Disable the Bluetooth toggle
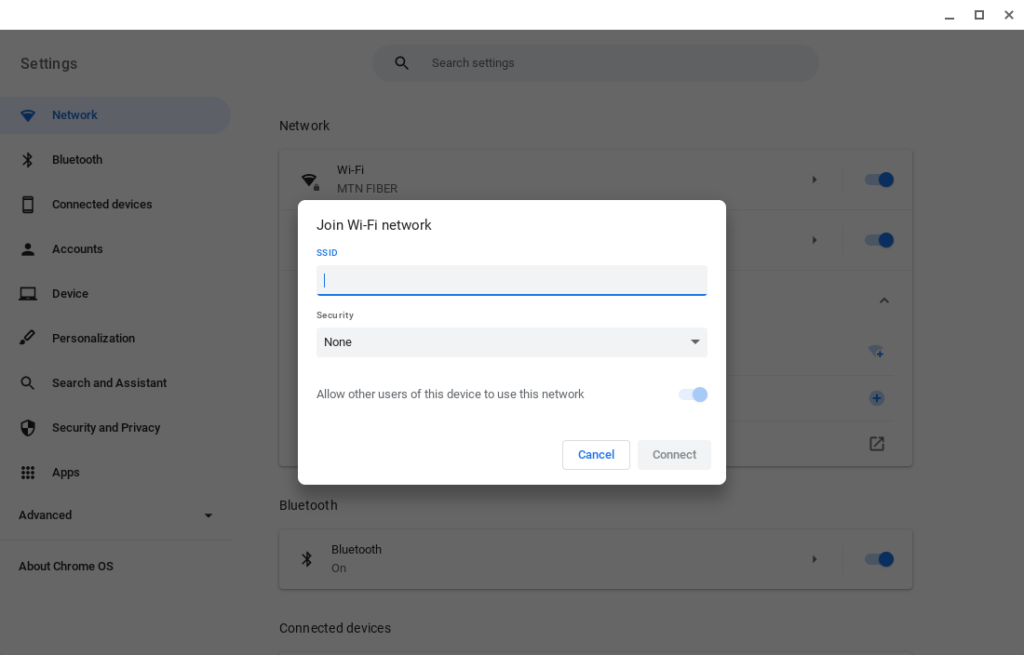Viewport: 1024px width, 655px height. [879, 559]
